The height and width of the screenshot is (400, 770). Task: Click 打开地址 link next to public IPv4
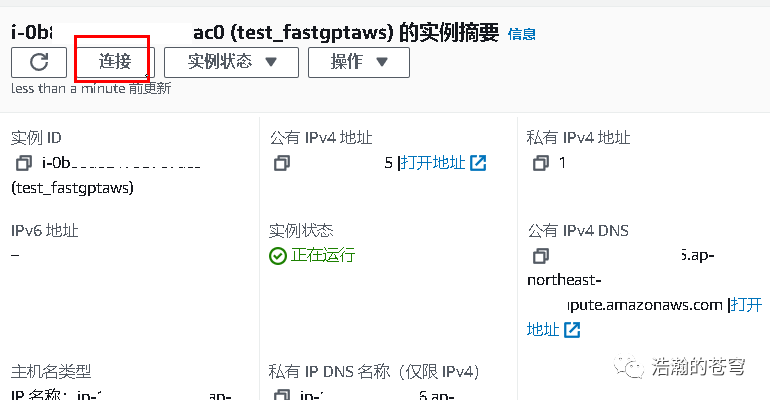click(x=434, y=163)
